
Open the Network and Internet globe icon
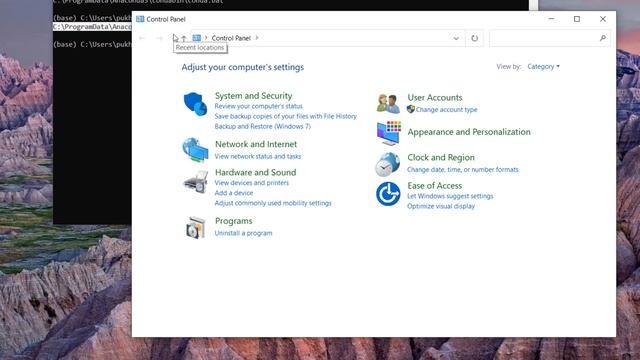click(195, 150)
